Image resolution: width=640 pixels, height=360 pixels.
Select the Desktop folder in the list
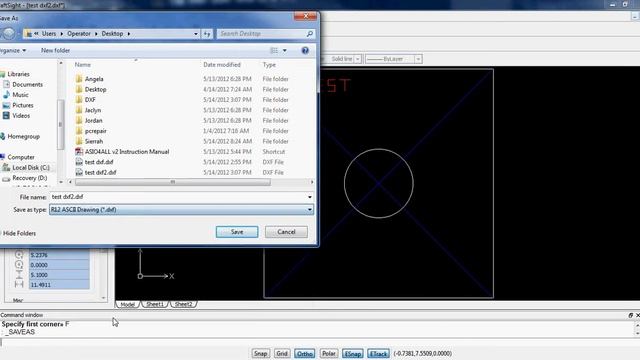95,89
